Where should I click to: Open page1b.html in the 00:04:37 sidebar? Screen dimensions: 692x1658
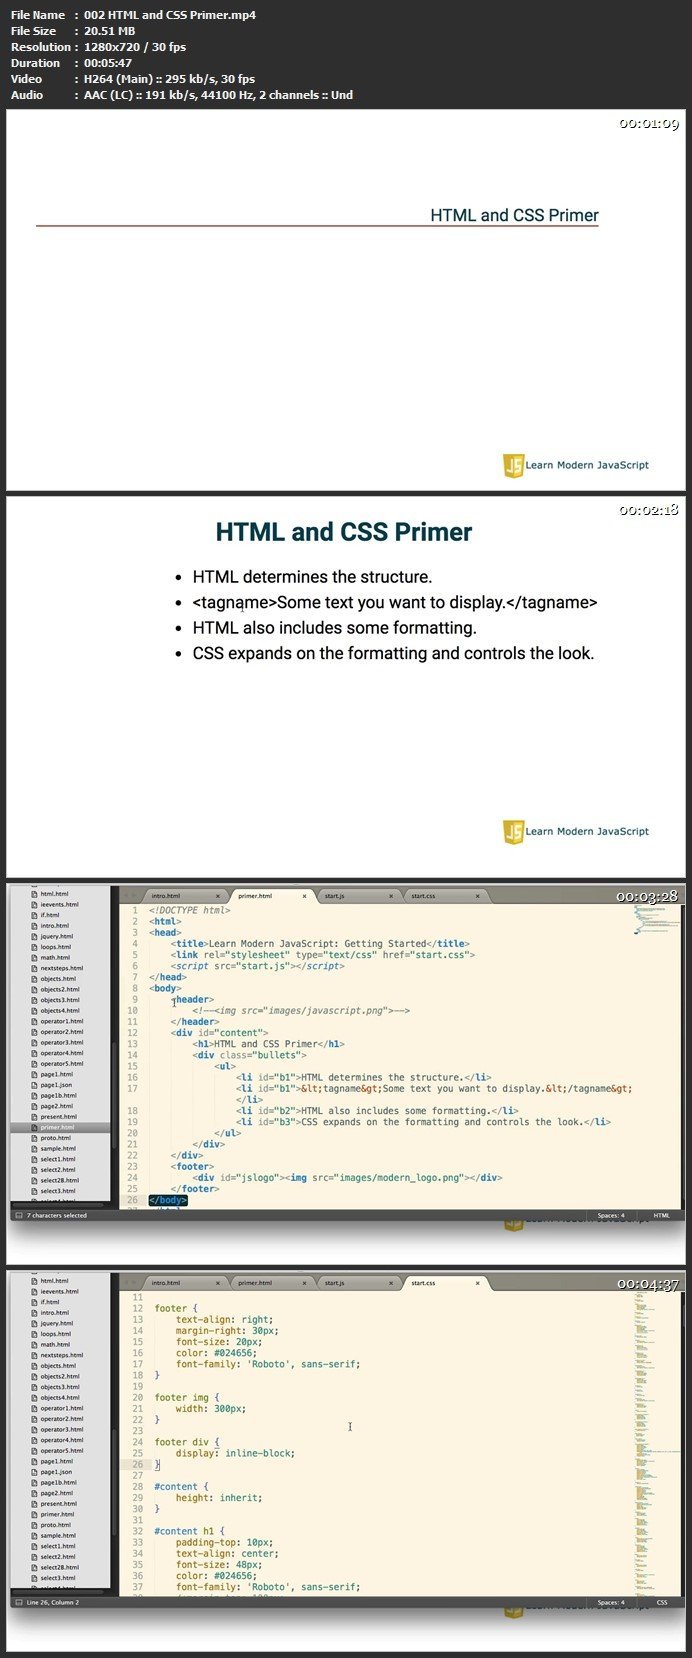pos(59,1483)
